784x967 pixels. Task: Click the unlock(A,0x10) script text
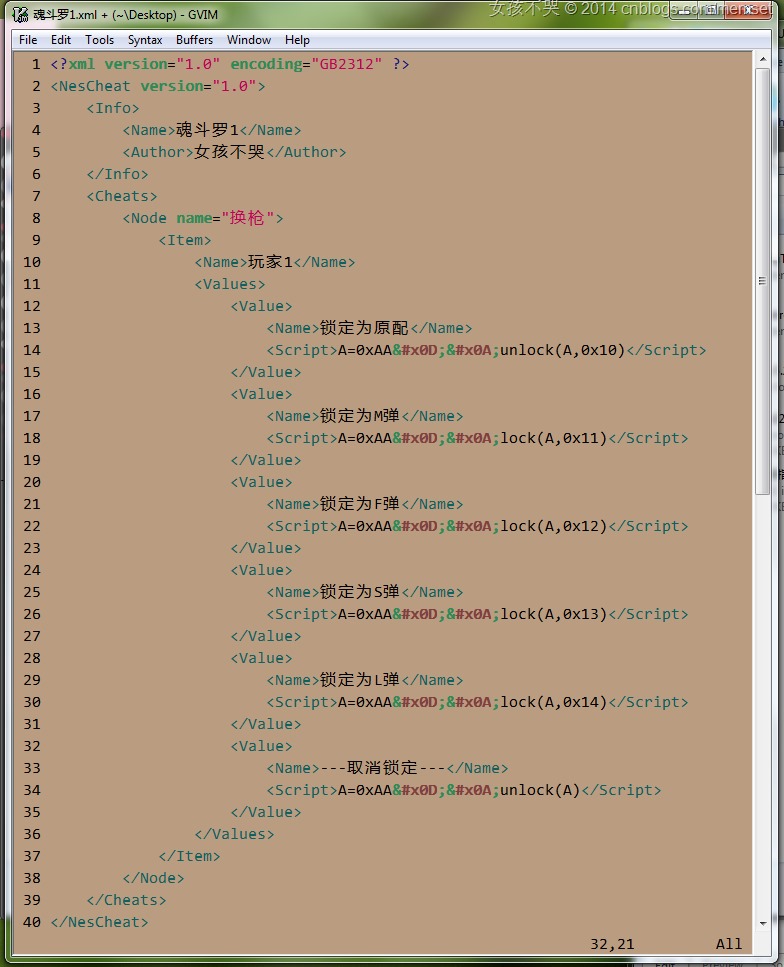point(563,350)
